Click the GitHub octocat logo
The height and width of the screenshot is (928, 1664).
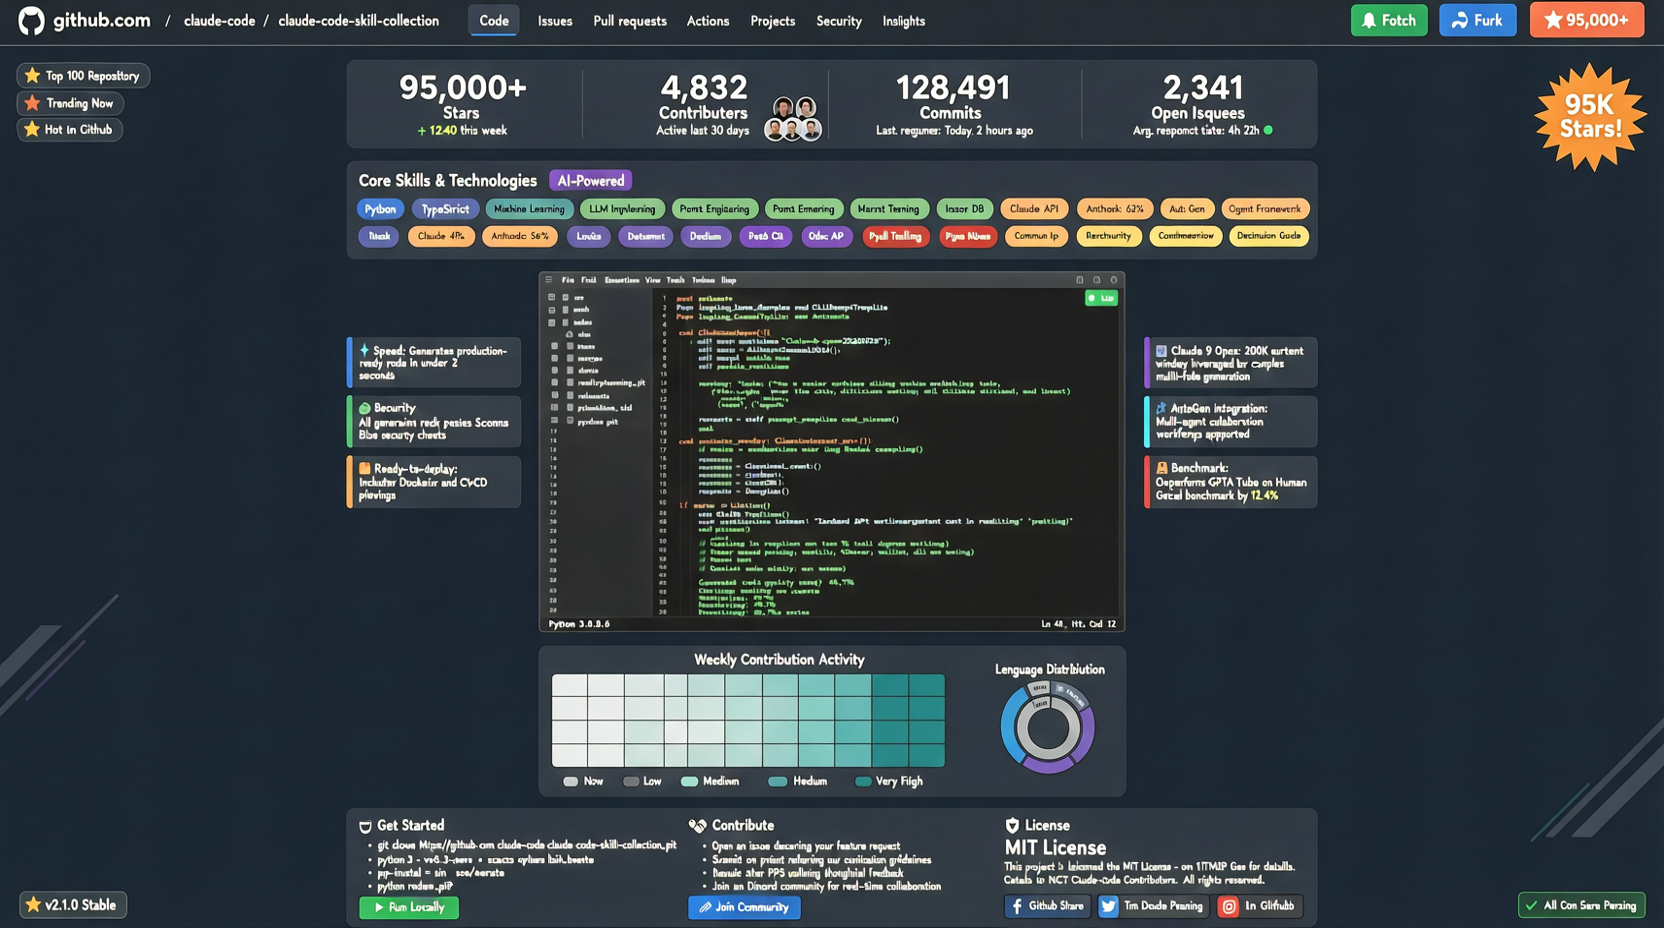pos(31,21)
